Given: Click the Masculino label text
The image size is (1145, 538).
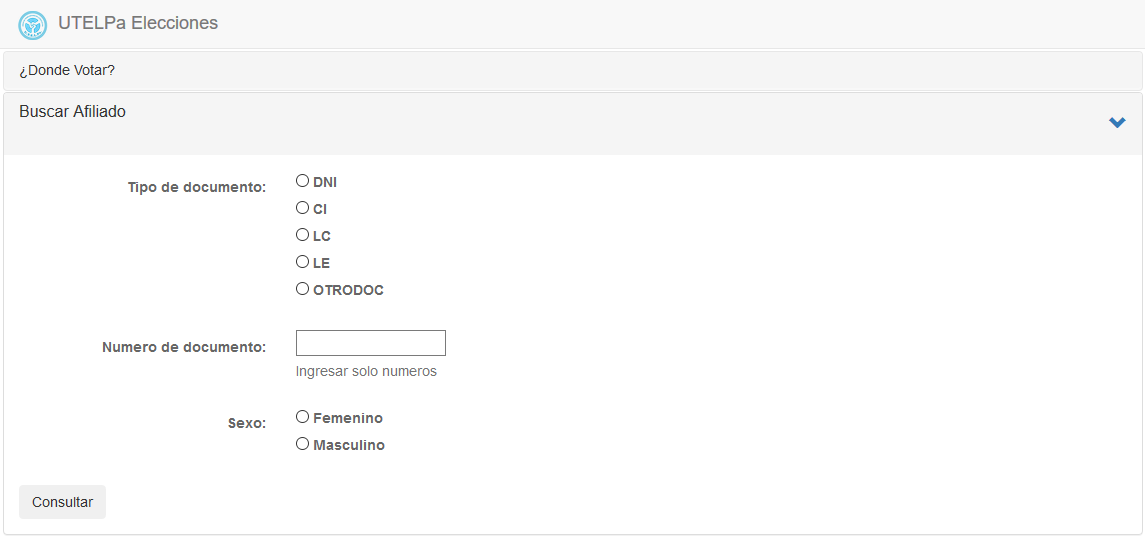Looking at the screenshot, I should 349,445.
